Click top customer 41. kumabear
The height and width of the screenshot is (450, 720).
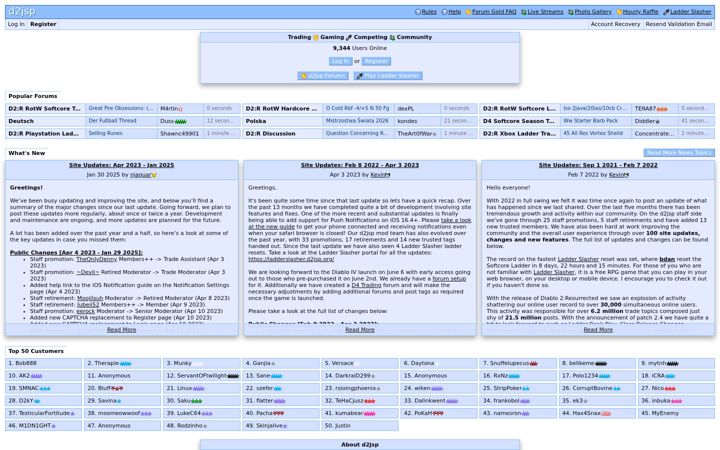pos(360,413)
